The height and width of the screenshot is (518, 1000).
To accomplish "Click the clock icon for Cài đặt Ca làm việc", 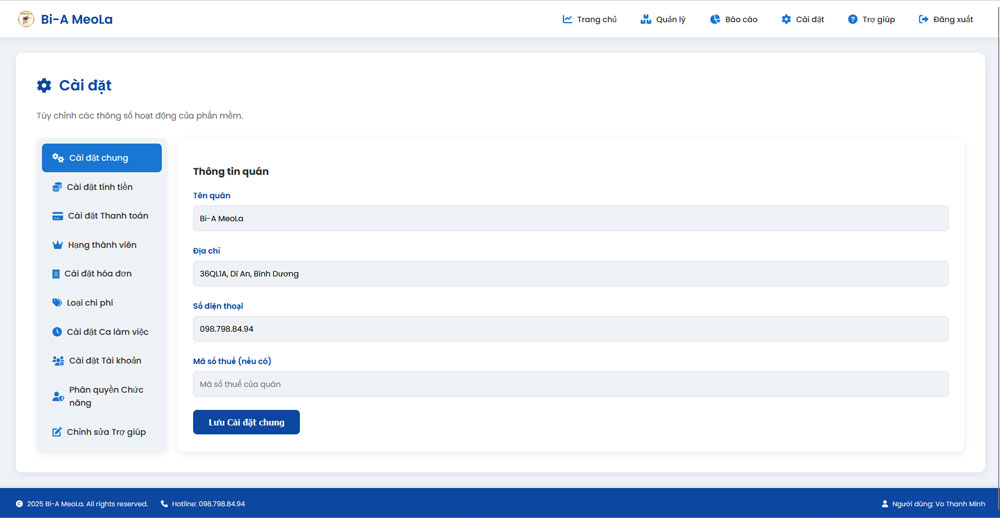I will [x=57, y=331].
